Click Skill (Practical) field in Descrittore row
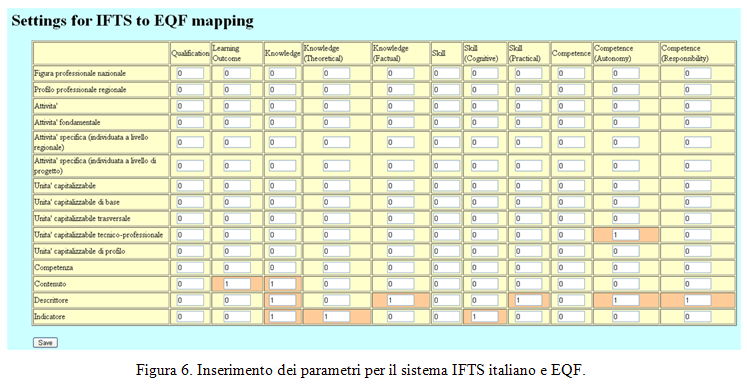 point(528,300)
